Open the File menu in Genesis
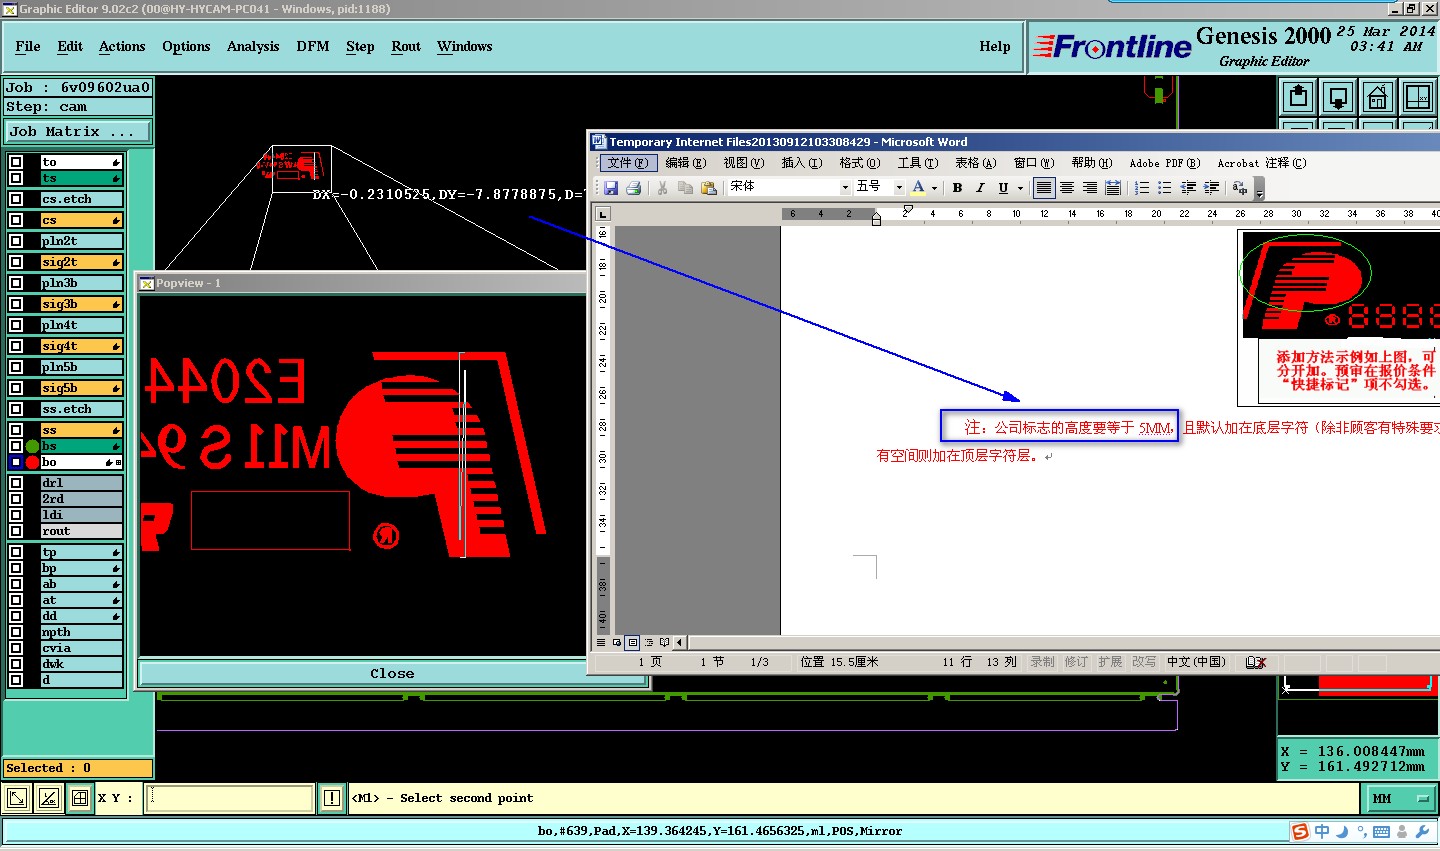 (x=28, y=46)
